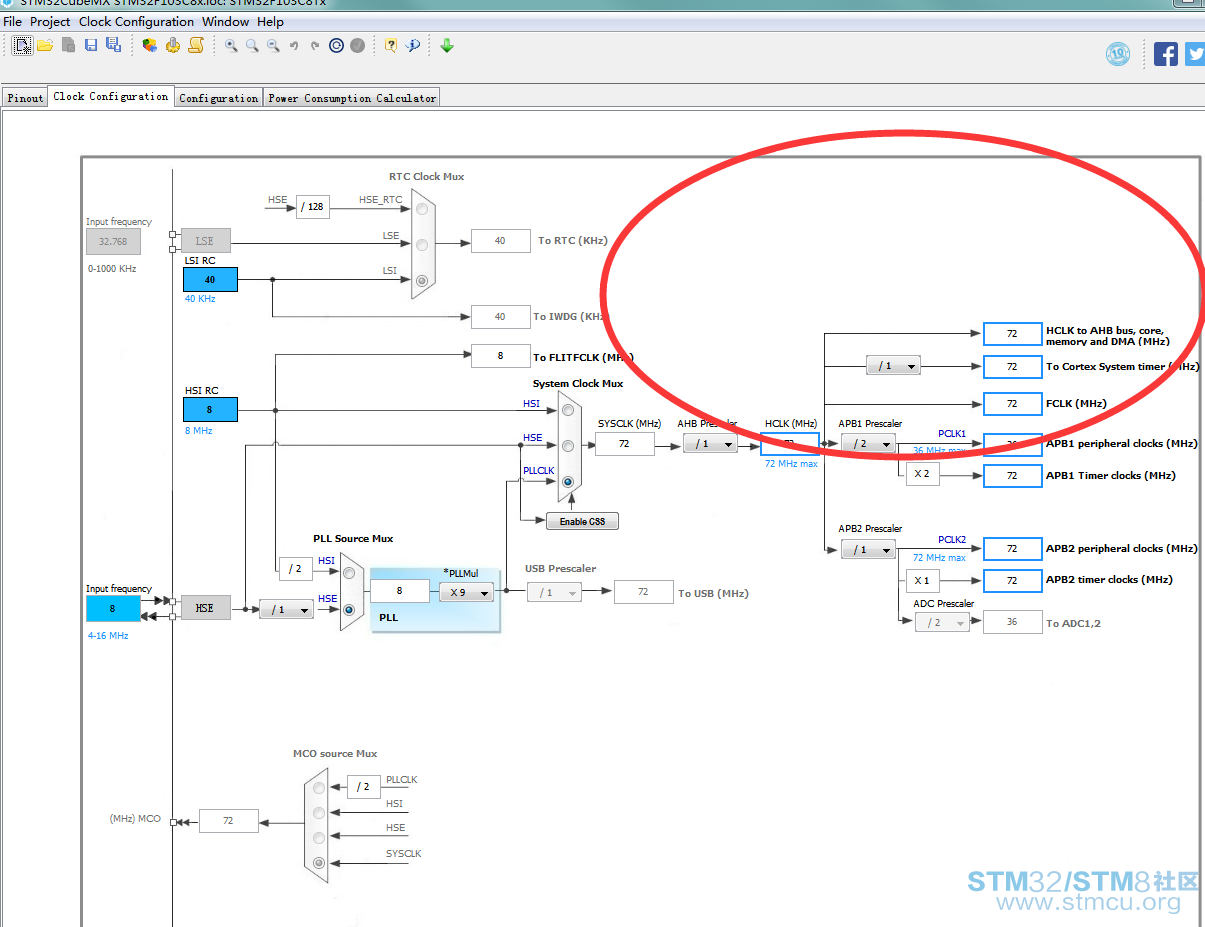Screen dimensions: 1205x927
Task: Select LSE in the RTC Clock Mux
Action: click(422, 244)
